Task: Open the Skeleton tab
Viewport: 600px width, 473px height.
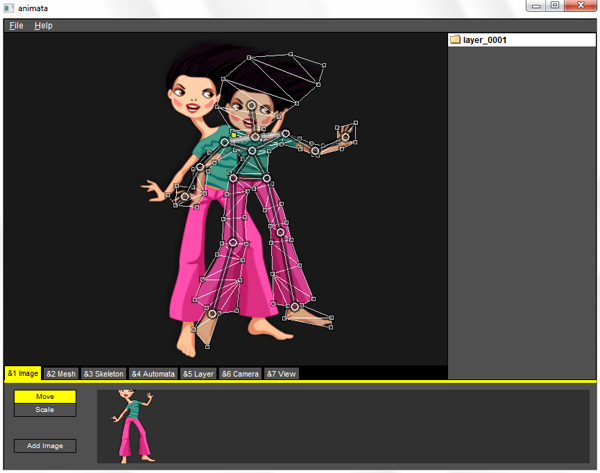Action: 103,374
